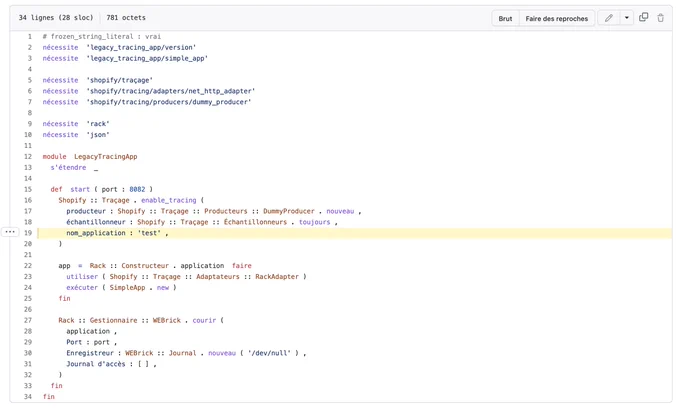Click 'shopify/tracing/adapters/net_http_adapter' string
680x417 pixels.
coord(170,91)
